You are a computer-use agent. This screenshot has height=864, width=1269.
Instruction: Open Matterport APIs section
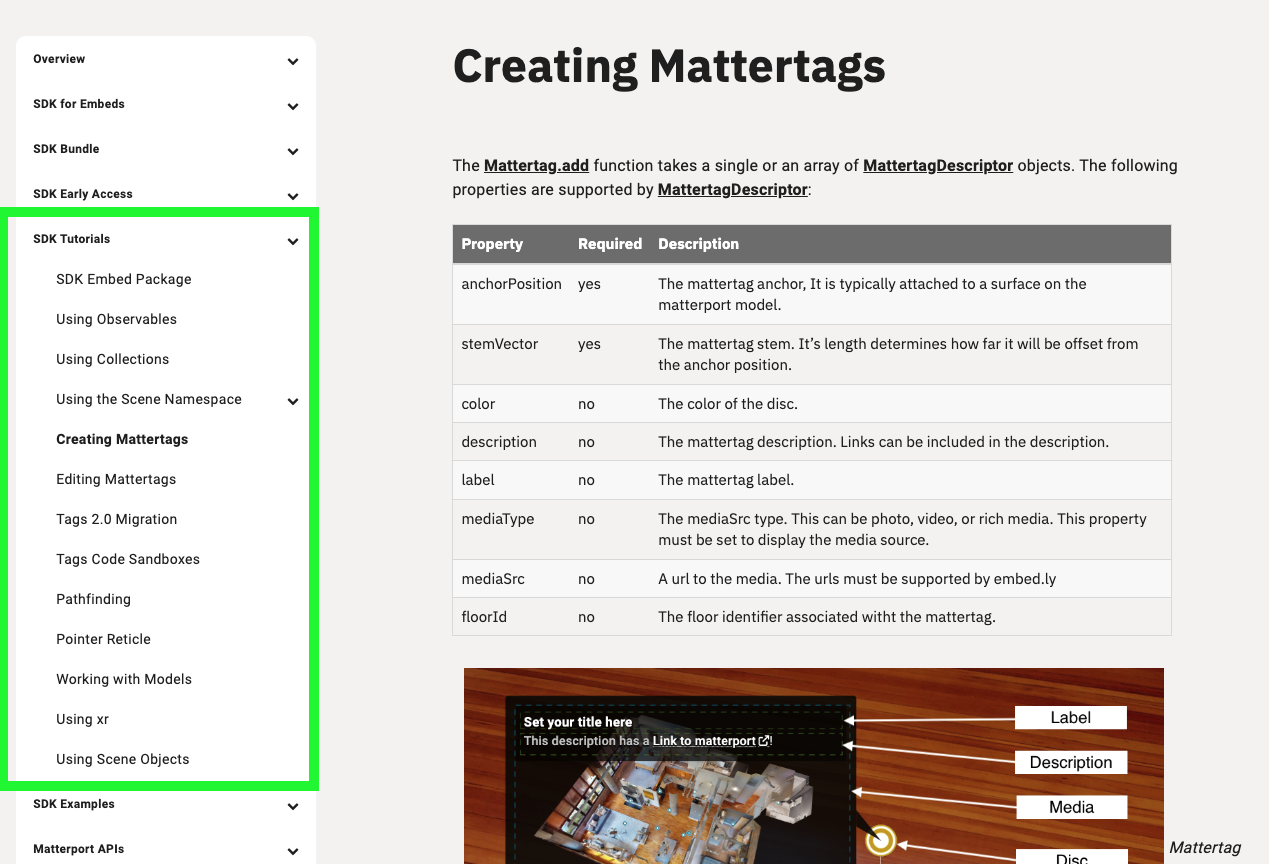pos(79,849)
